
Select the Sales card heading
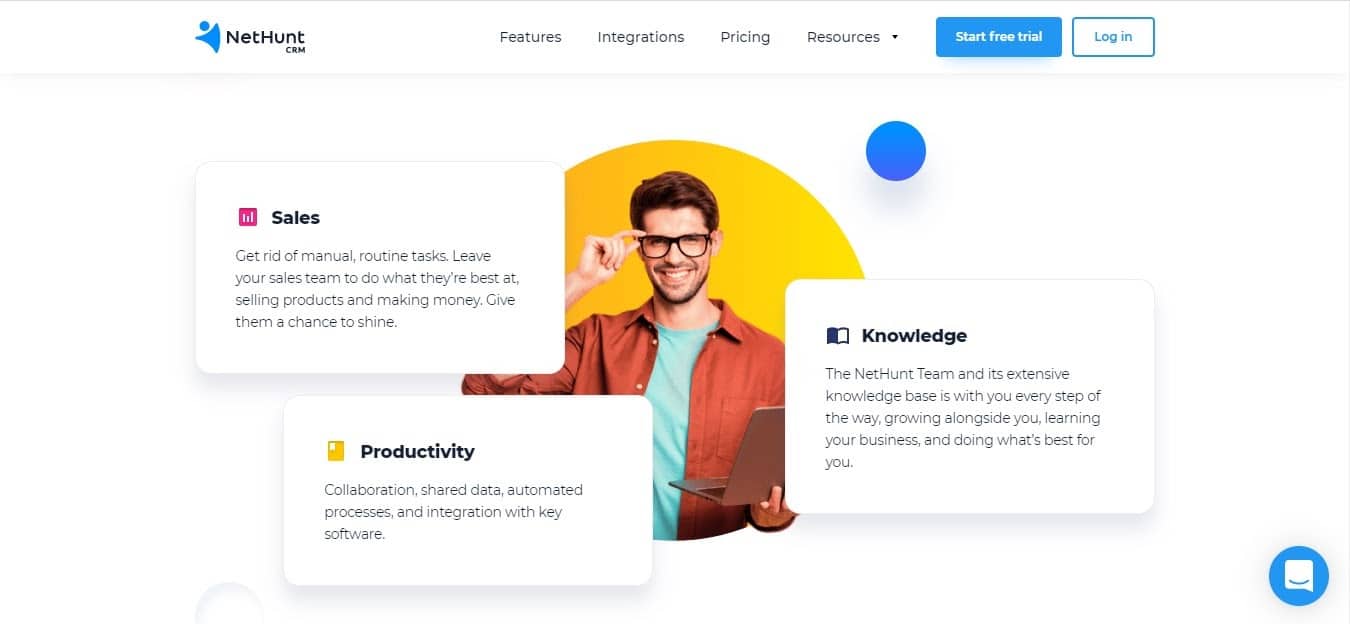296,217
